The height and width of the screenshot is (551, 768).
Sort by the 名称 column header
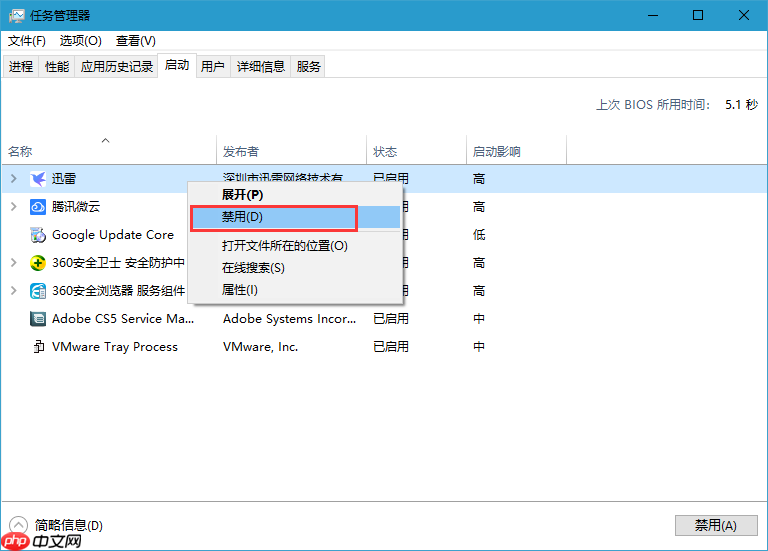pos(108,151)
